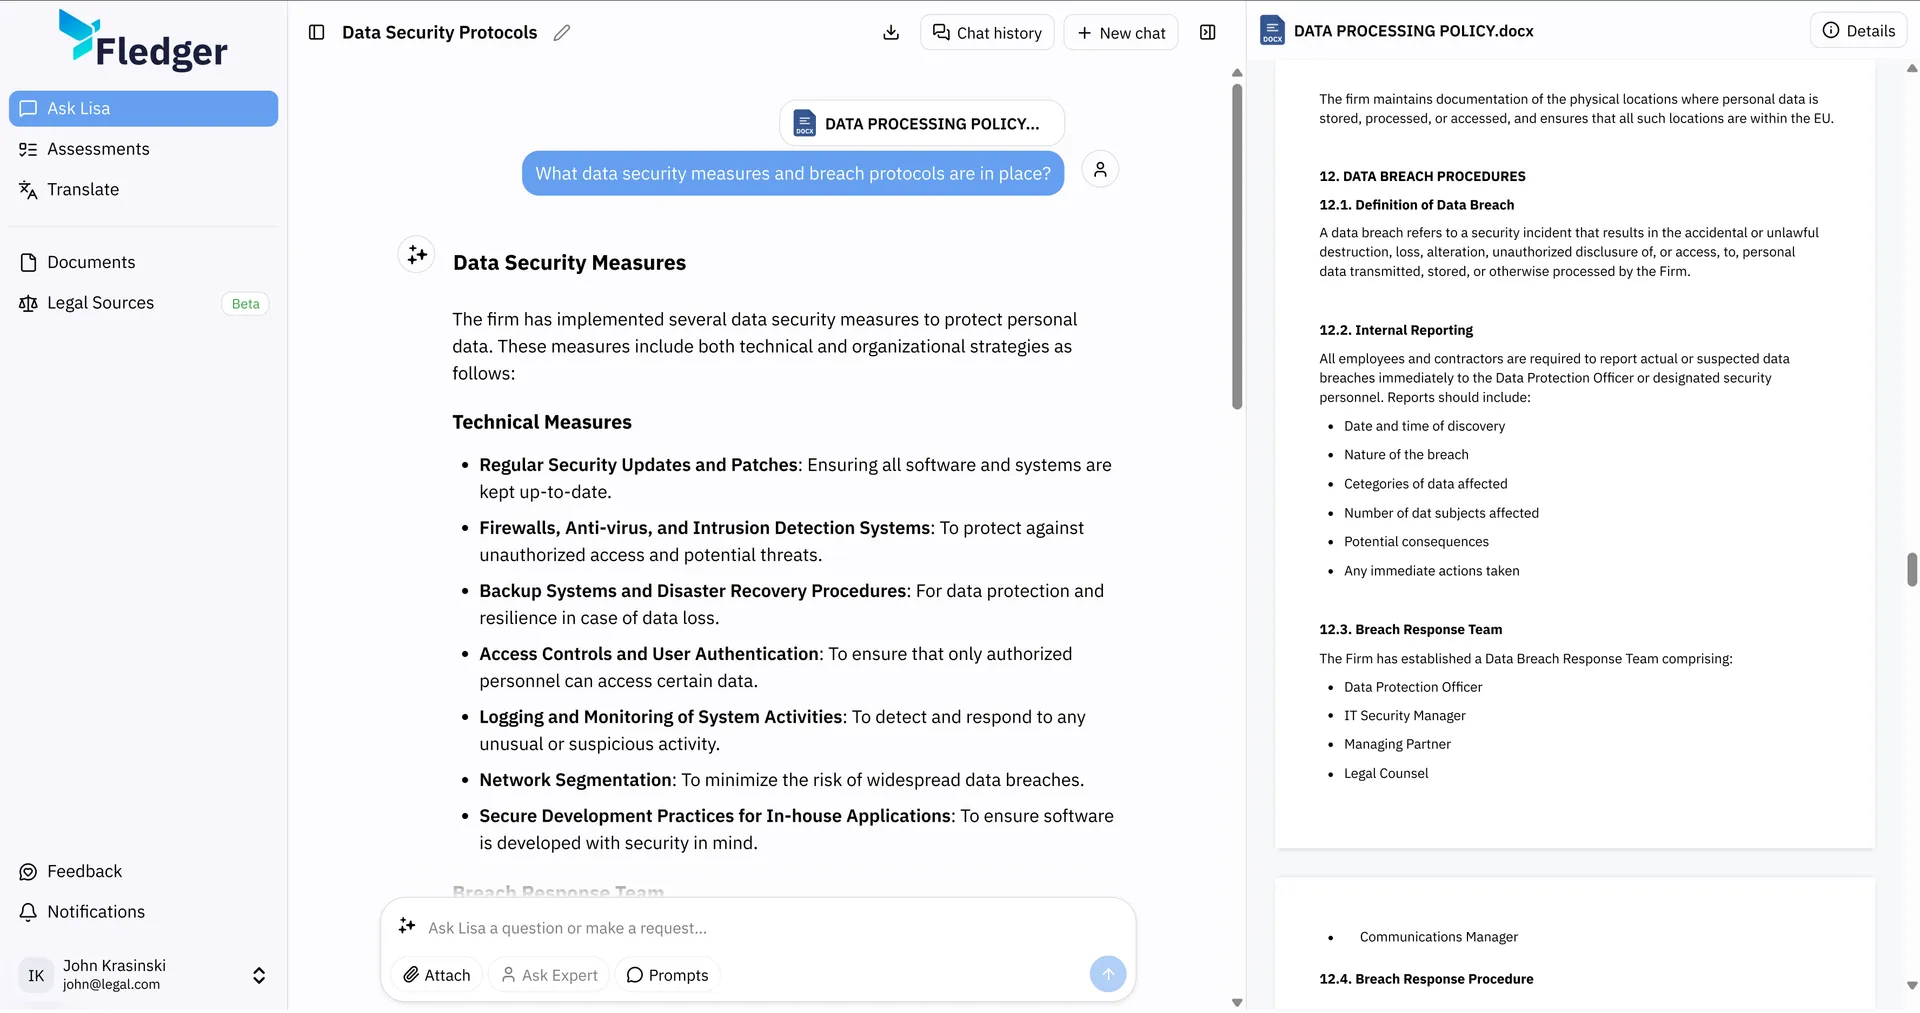Image resolution: width=1920 pixels, height=1013 pixels.
Task: Click 12.4. Breach Response Procedure heading
Action: click(x=1426, y=979)
